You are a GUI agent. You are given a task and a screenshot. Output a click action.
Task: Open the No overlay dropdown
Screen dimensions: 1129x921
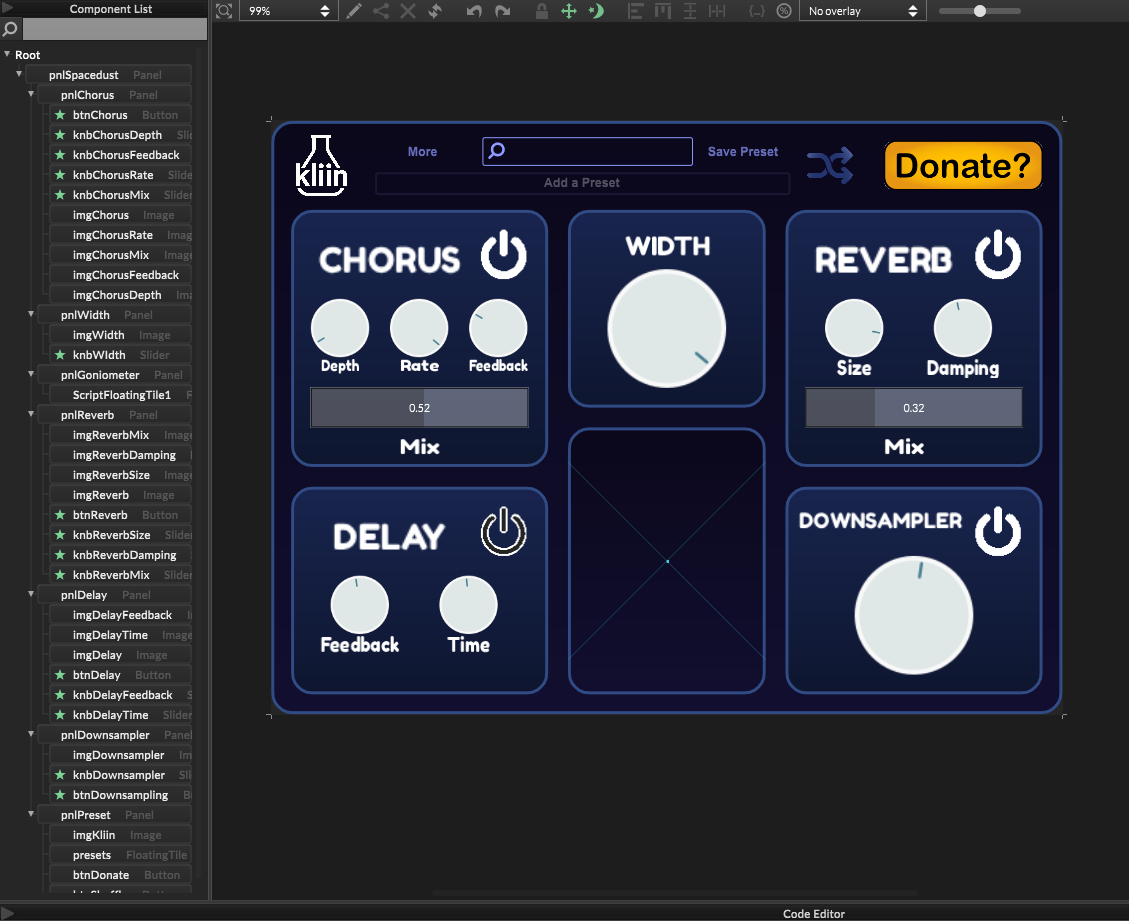click(x=862, y=11)
